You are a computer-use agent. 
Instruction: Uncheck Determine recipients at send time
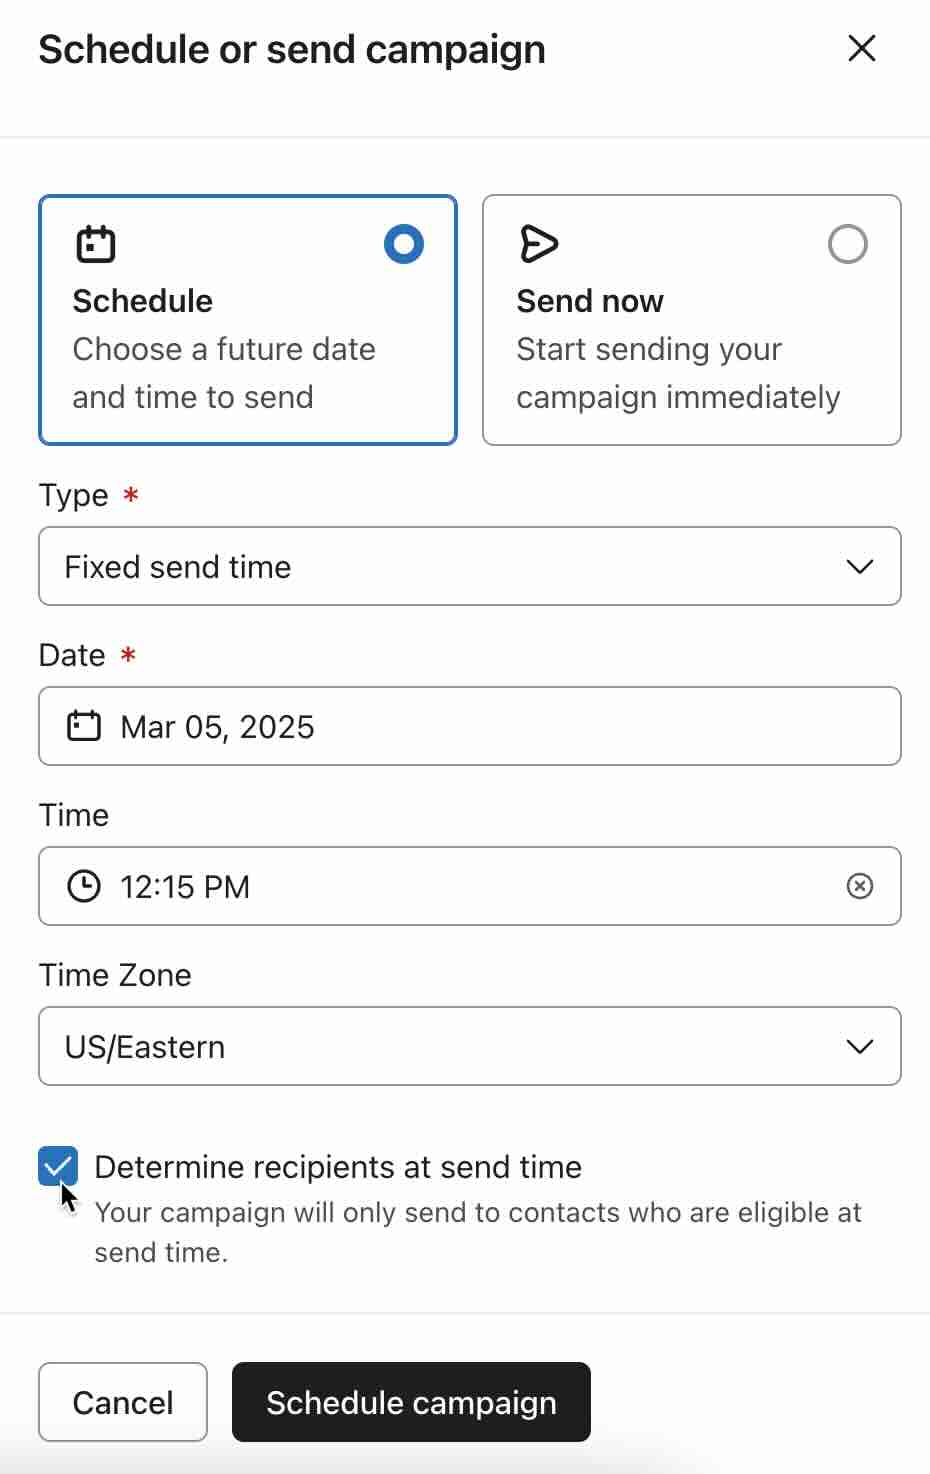(57, 1165)
